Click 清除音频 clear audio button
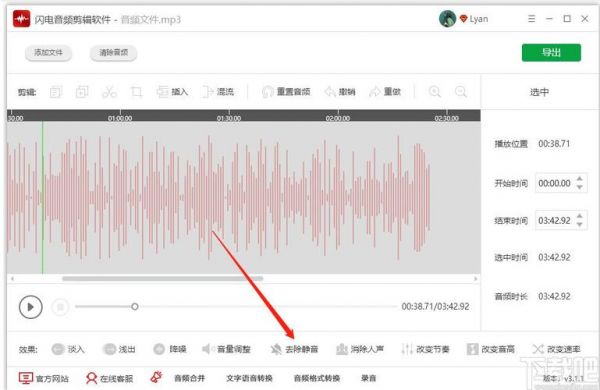This screenshot has height=390, width=600. coord(114,52)
